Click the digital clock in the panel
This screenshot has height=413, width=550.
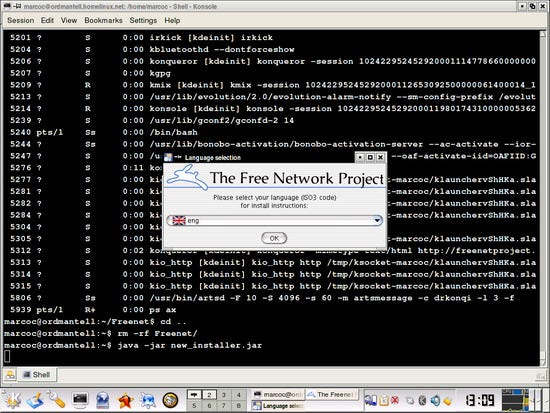[480, 400]
